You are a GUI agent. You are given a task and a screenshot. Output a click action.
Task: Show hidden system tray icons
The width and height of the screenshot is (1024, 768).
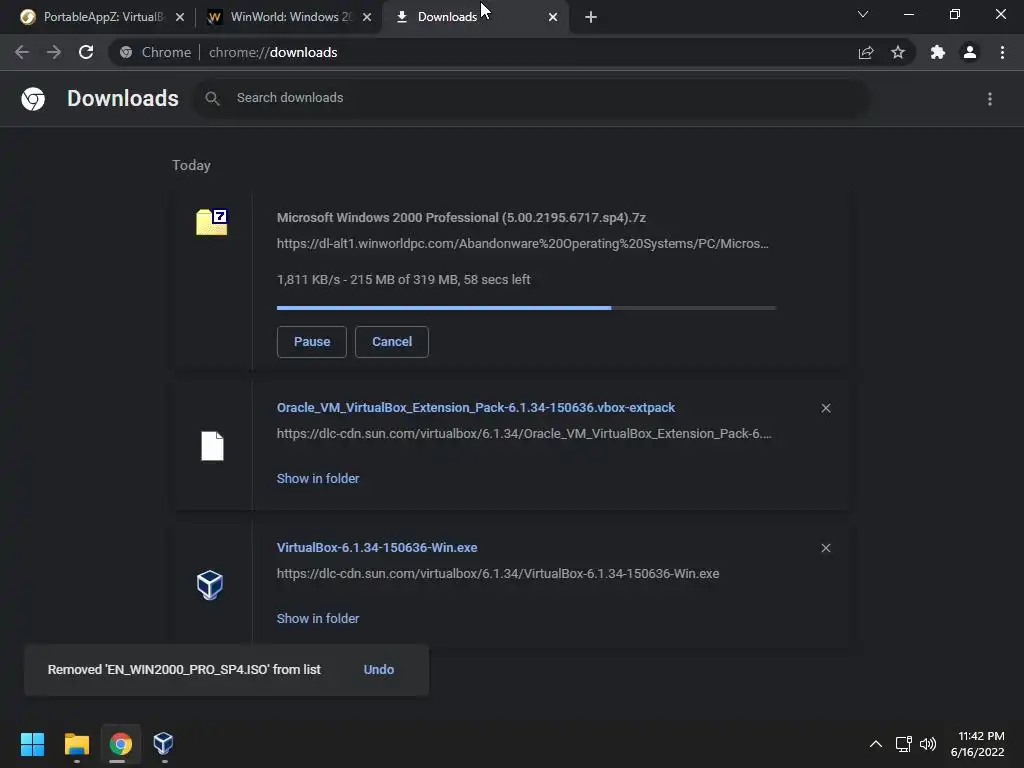pos(876,744)
